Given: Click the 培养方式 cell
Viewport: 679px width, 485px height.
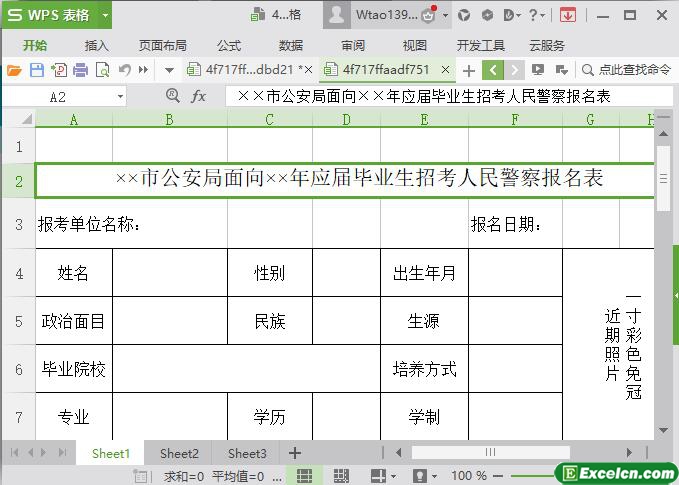Looking at the screenshot, I should 424,369.
